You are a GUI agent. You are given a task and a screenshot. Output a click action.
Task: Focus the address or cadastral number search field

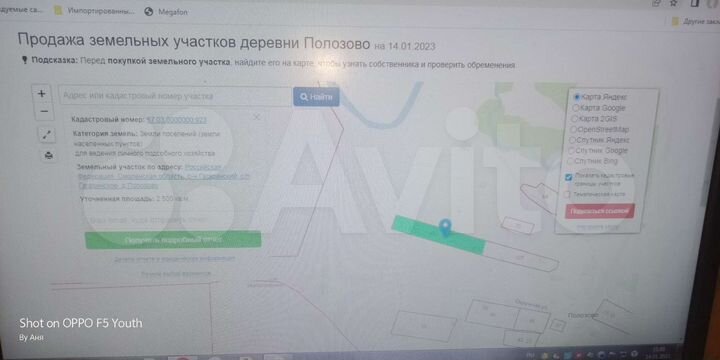coord(175,96)
